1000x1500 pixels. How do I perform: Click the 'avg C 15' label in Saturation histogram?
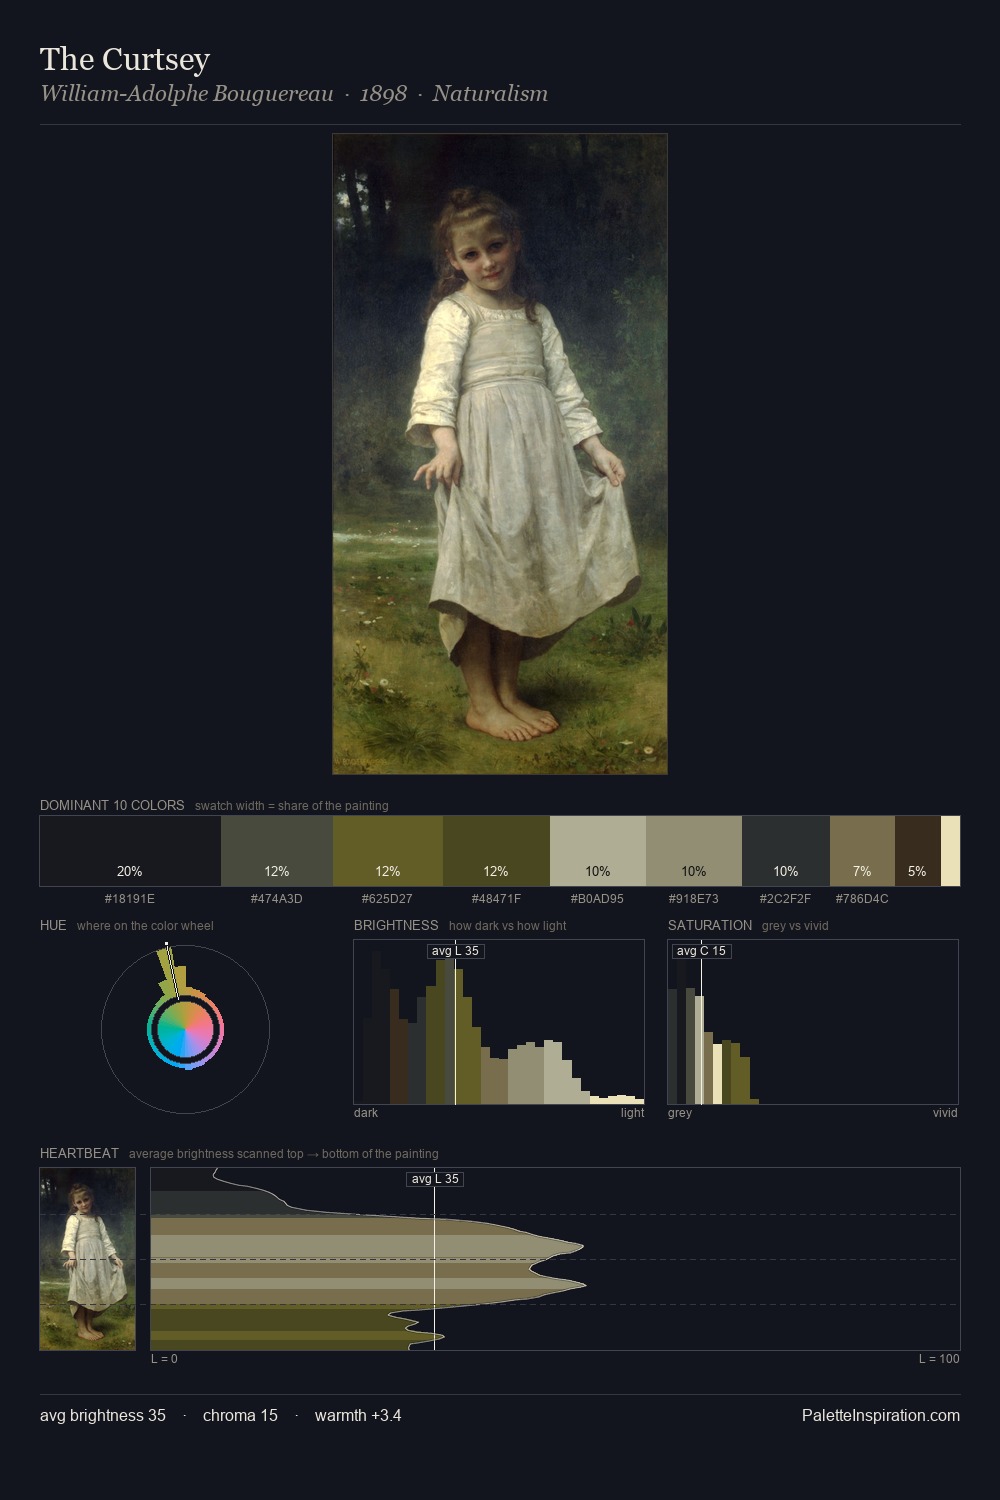[x=701, y=951]
